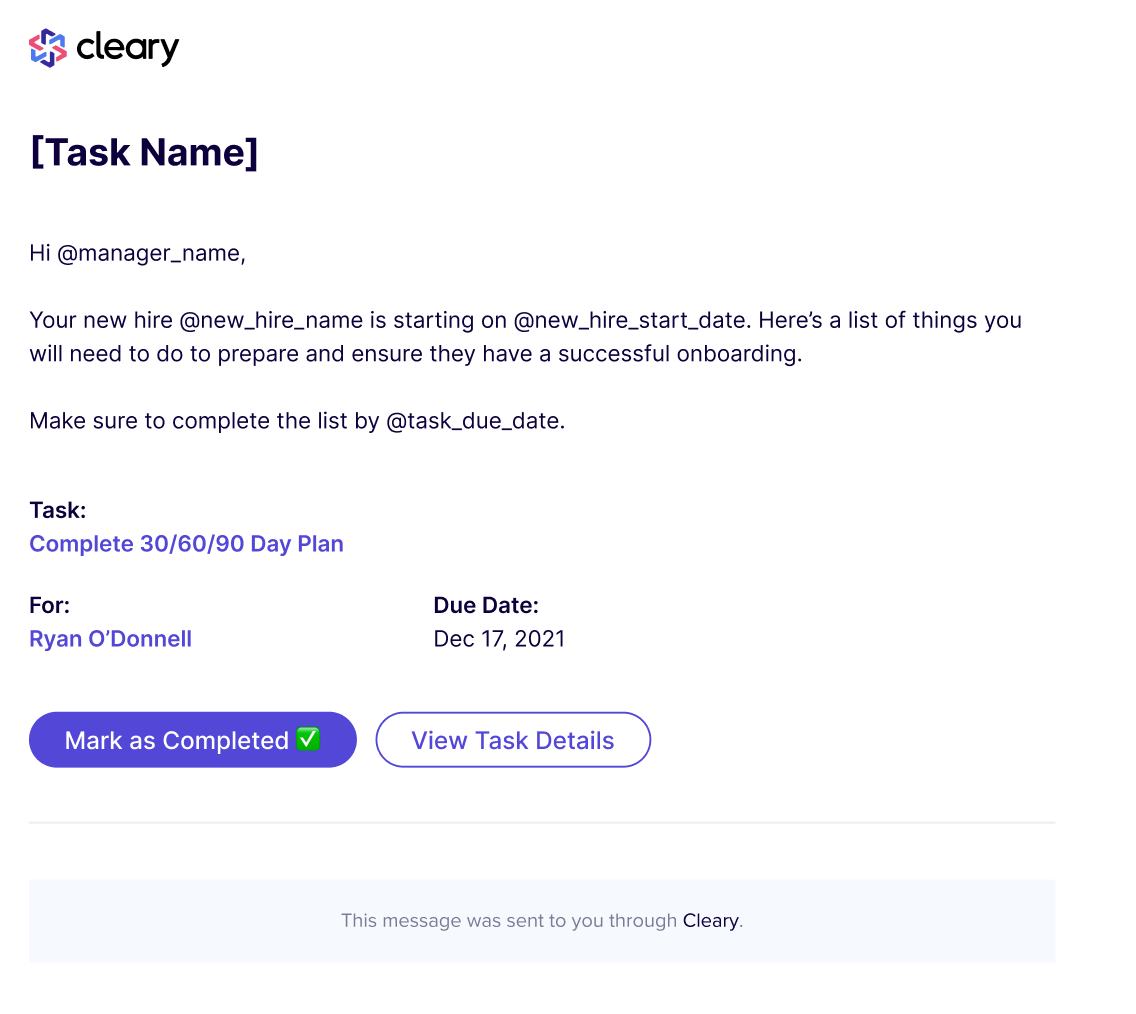Click the Dec 17, 2021 due date
The height and width of the screenshot is (1014, 1136).
point(499,638)
